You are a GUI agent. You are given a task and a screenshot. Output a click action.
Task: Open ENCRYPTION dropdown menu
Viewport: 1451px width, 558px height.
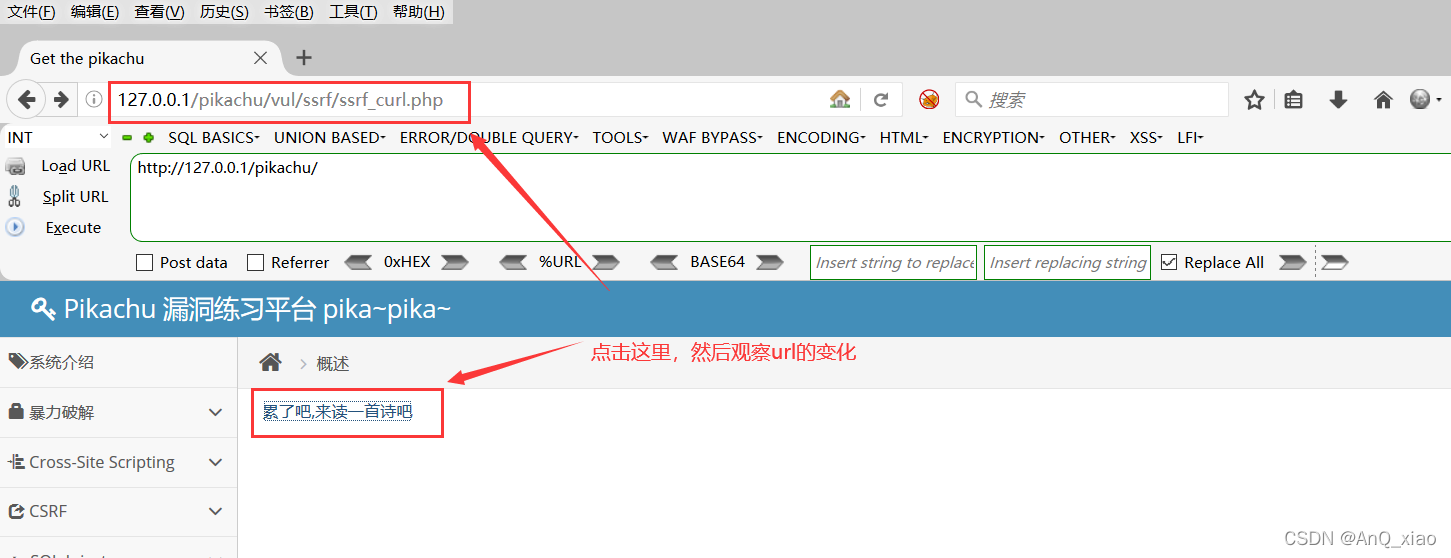point(993,137)
